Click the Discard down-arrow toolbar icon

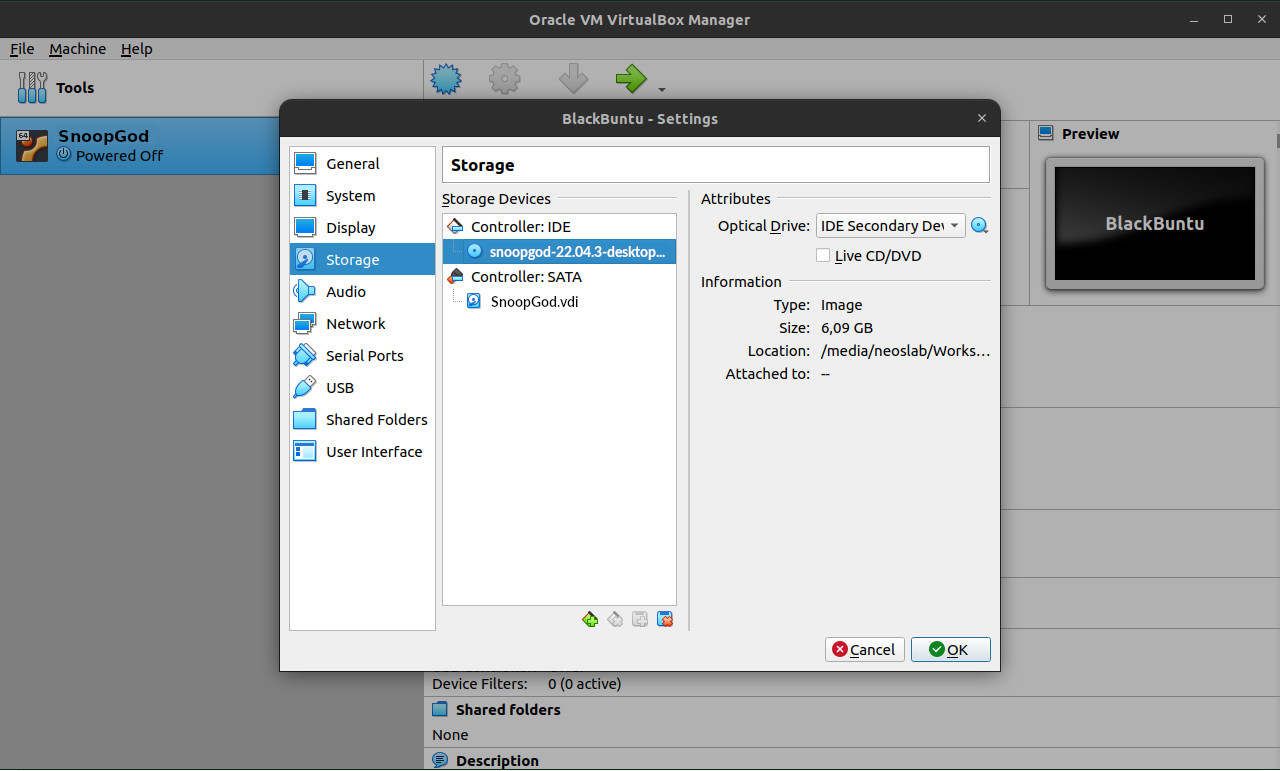tap(573, 79)
